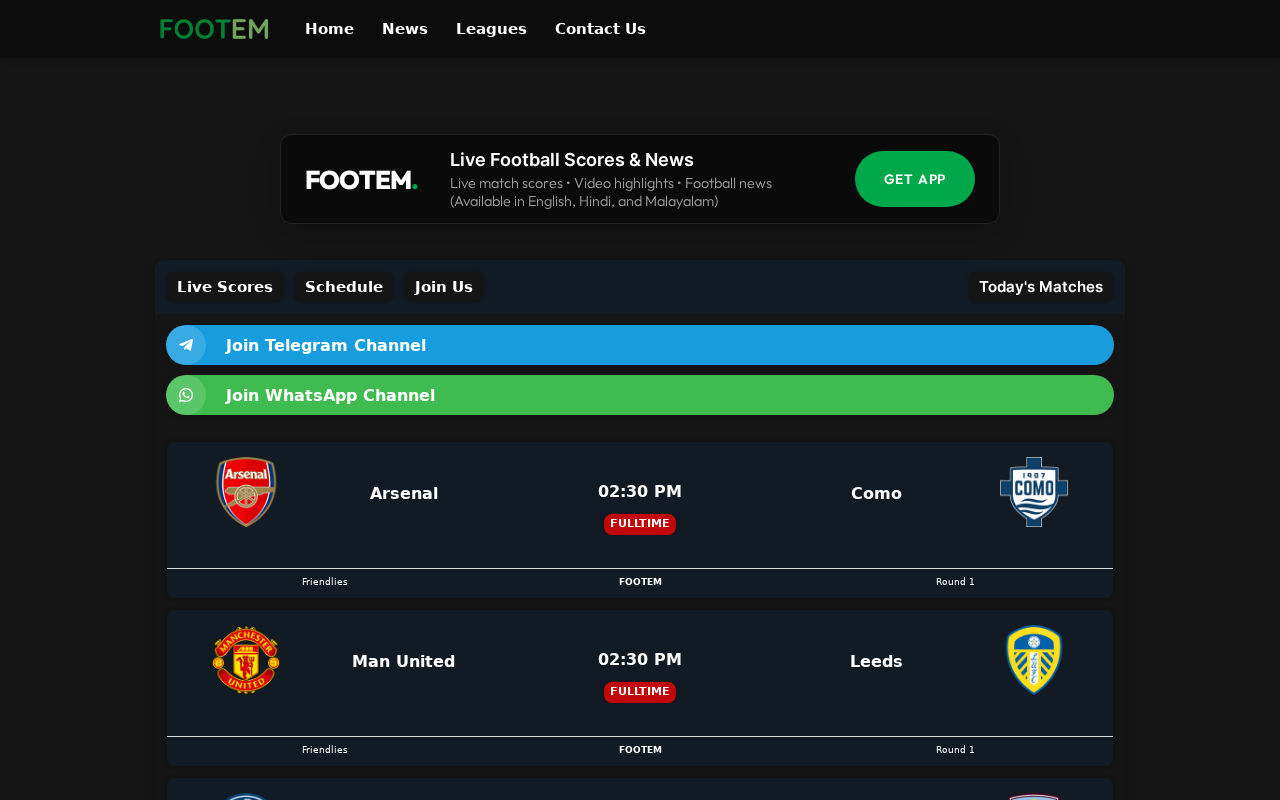Click the Today's Matches button
Screen dimensions: 1280x800
(1041, 287)
